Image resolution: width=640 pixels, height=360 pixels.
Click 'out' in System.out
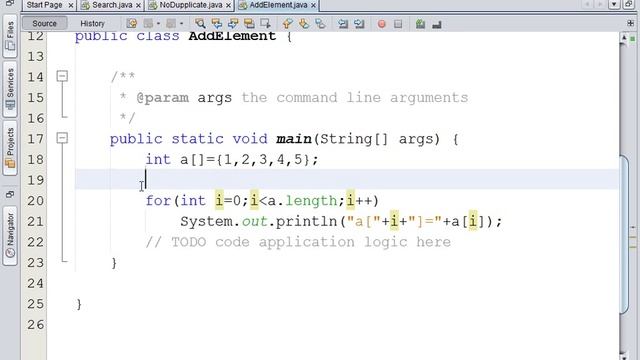(x=254, y=222)
